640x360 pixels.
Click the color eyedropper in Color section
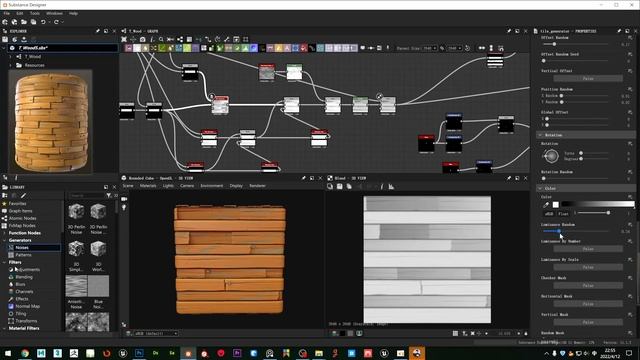coord(546,204)
